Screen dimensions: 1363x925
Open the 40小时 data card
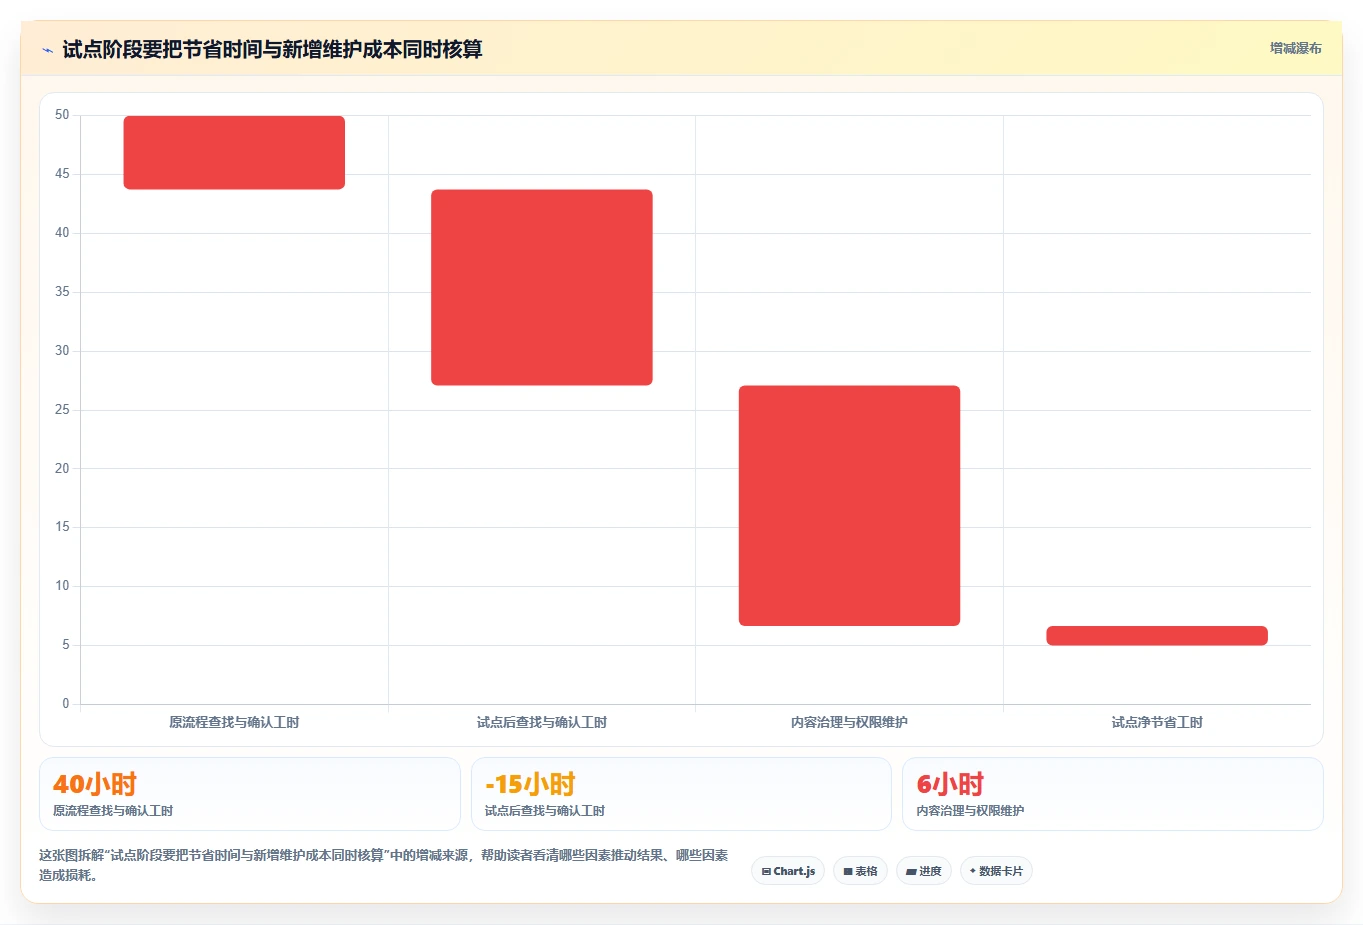point(249,794)
